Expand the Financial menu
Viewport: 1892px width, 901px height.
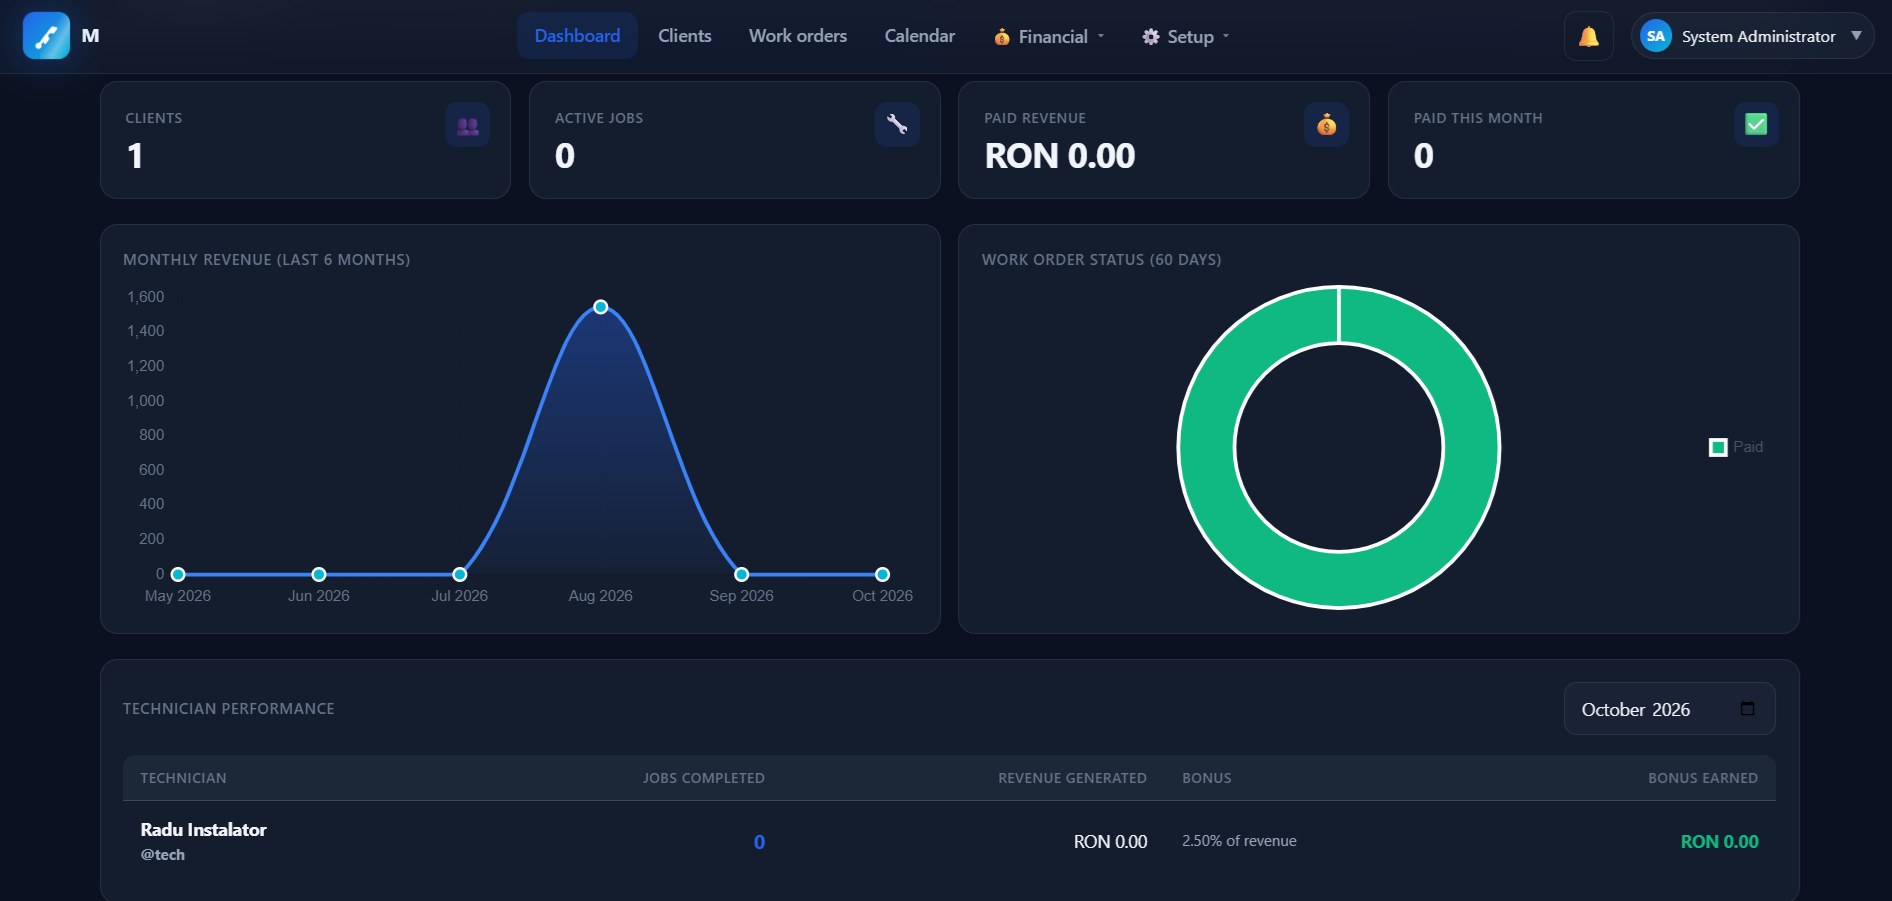tap(1049, 36)
